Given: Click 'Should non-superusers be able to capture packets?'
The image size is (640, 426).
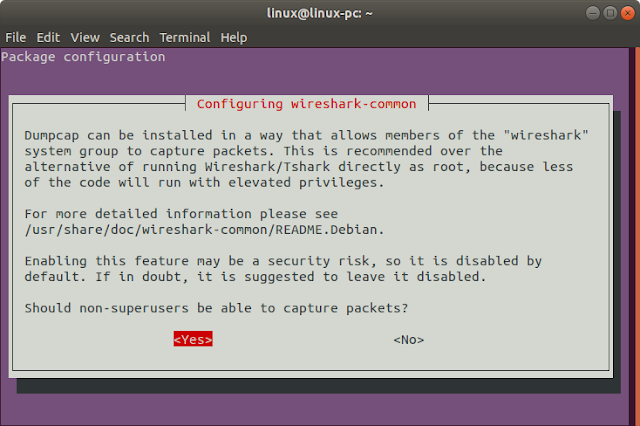Looking at the screenshot, I should (216, 308).
